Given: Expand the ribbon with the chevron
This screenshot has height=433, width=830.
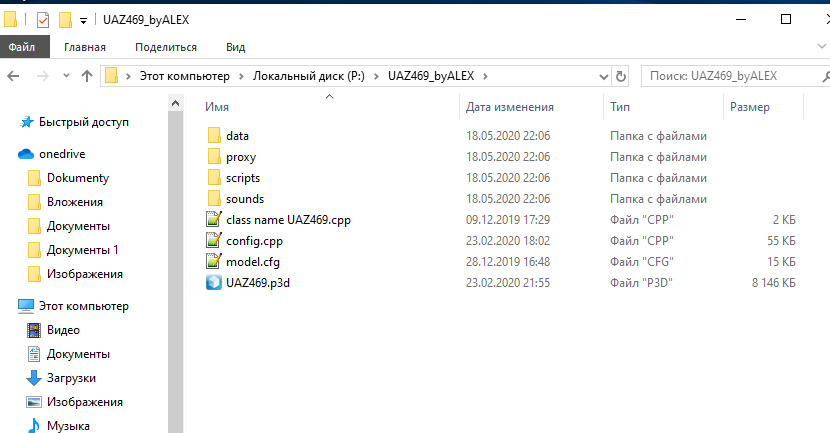Looking at the screenshot, I should click(x=822, y=47).
